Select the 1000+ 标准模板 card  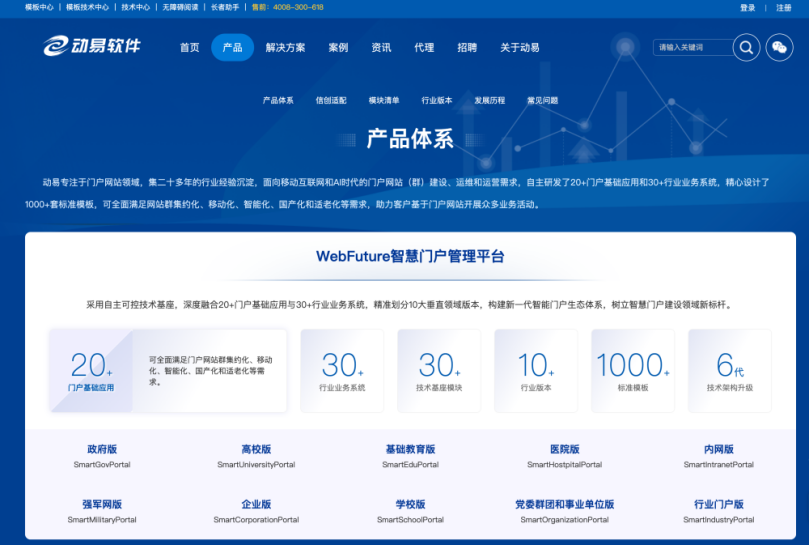[632, 370]
